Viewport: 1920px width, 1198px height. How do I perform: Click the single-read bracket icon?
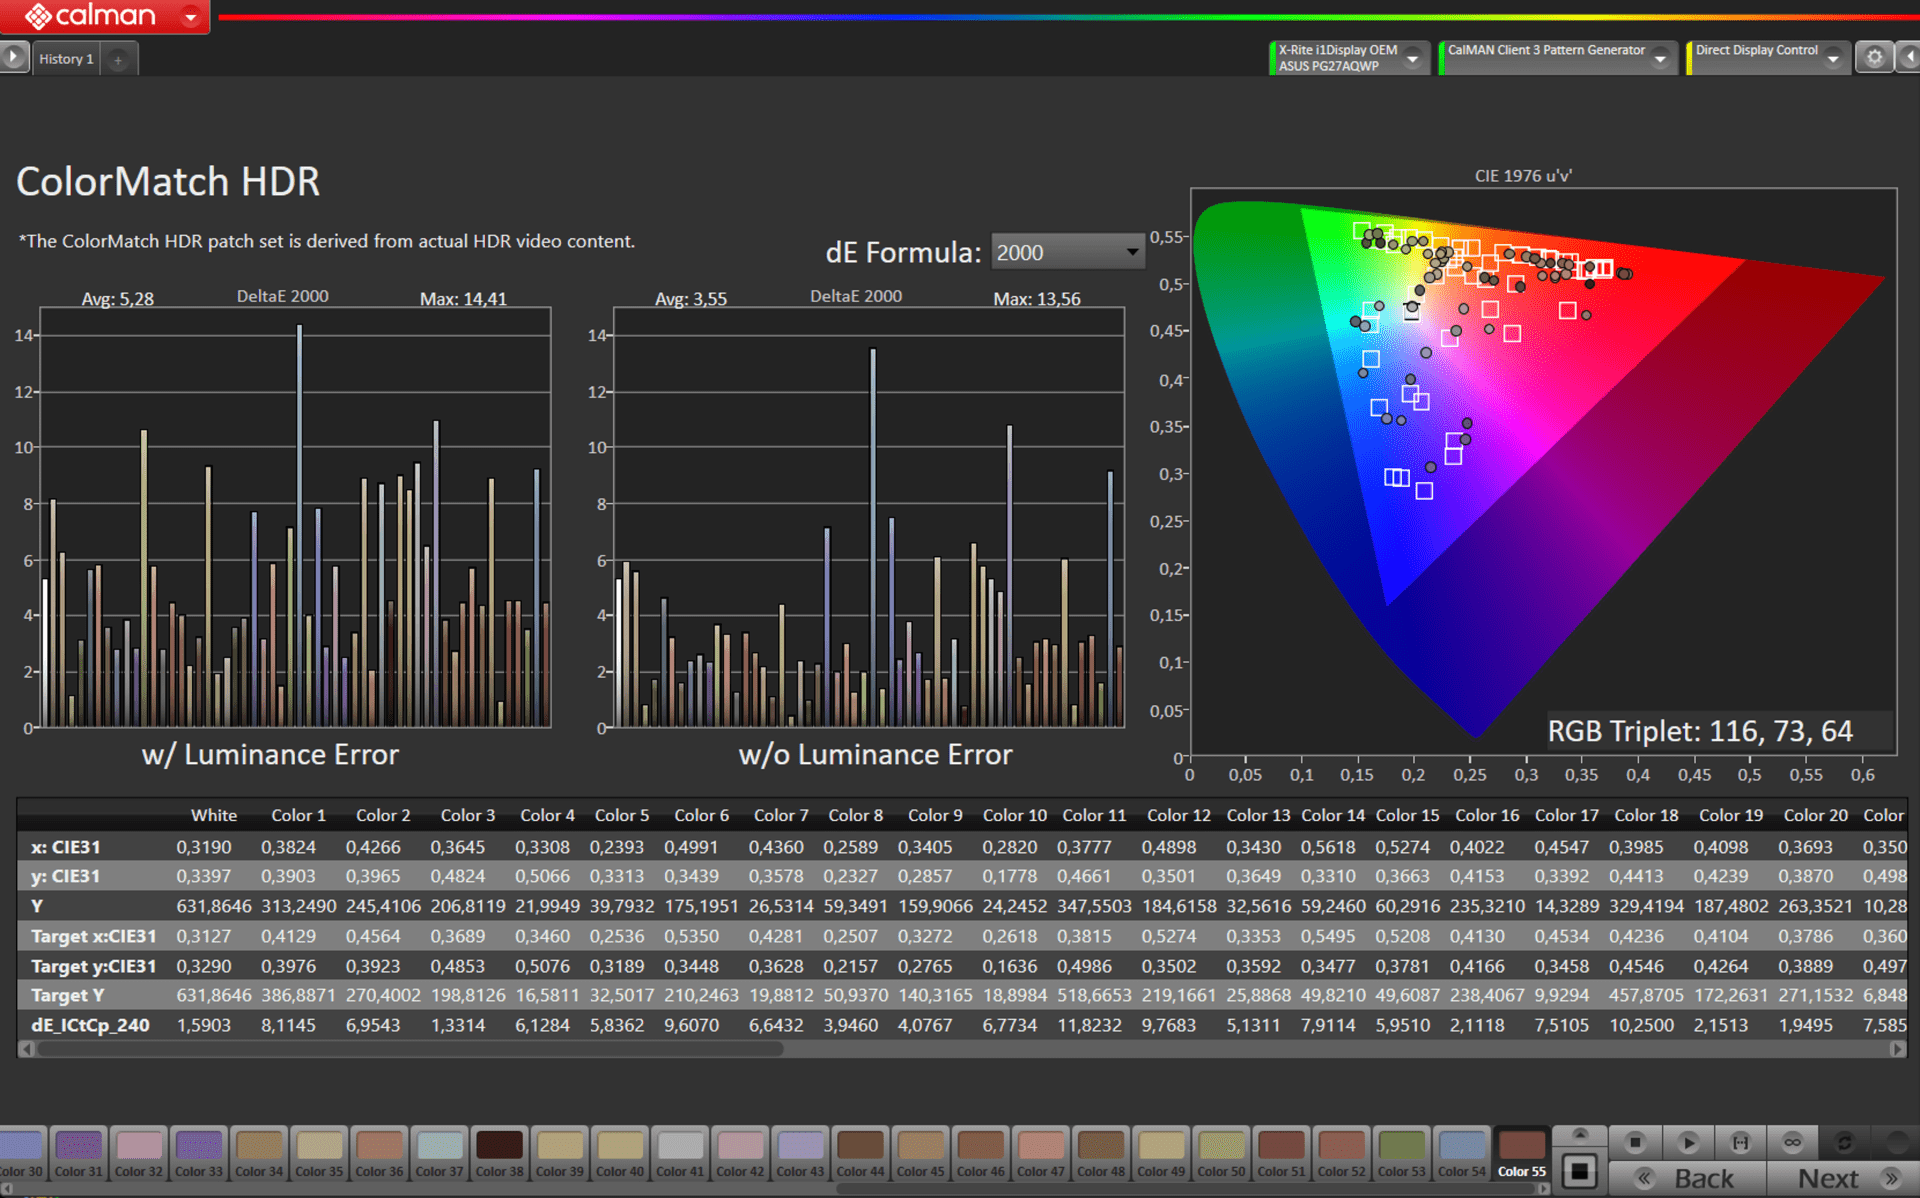pyautogui.click(x=1740, y=1142)
